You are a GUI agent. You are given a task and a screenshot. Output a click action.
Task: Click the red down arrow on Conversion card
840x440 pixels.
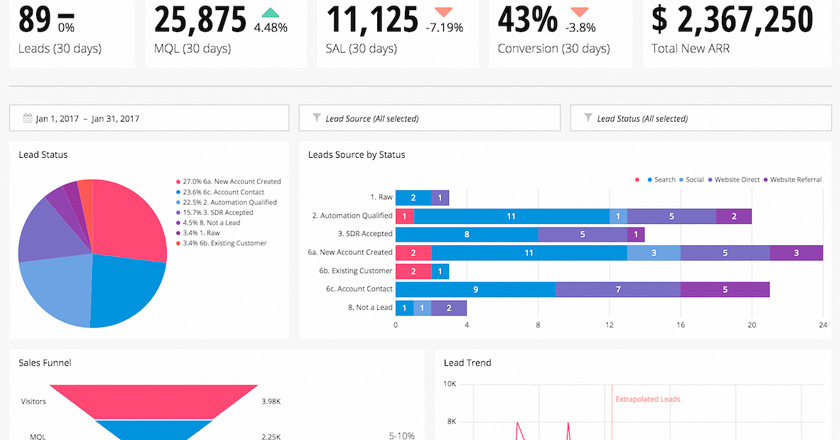(579, 12)
